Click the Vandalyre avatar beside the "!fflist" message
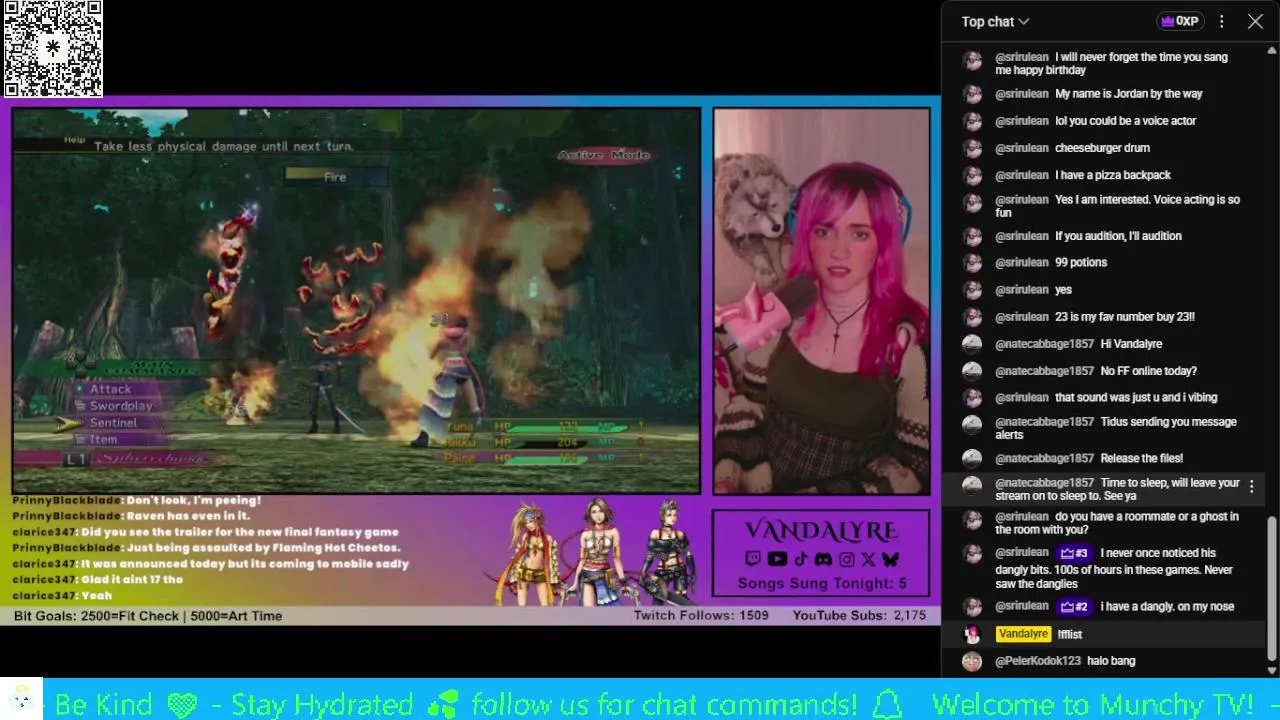 [972, 634]
